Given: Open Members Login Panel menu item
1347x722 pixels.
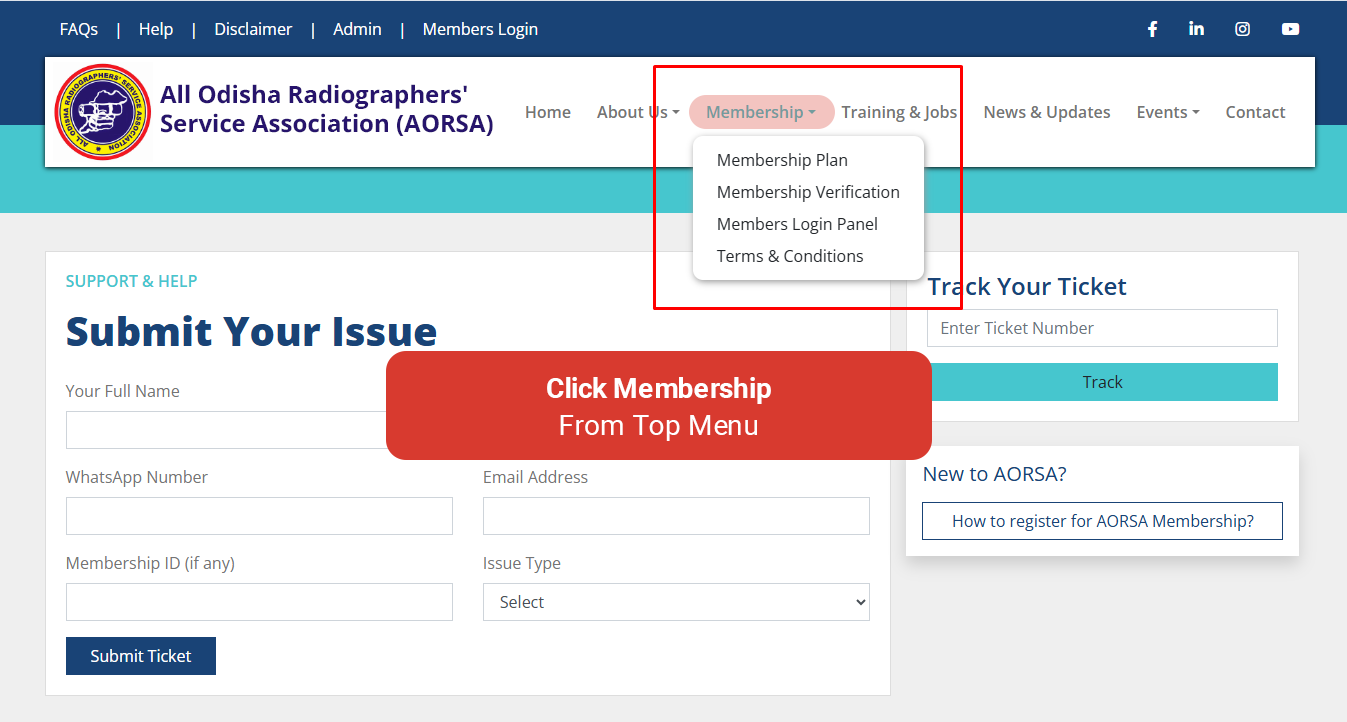Looking at the screenshot, I should point(797,224).
